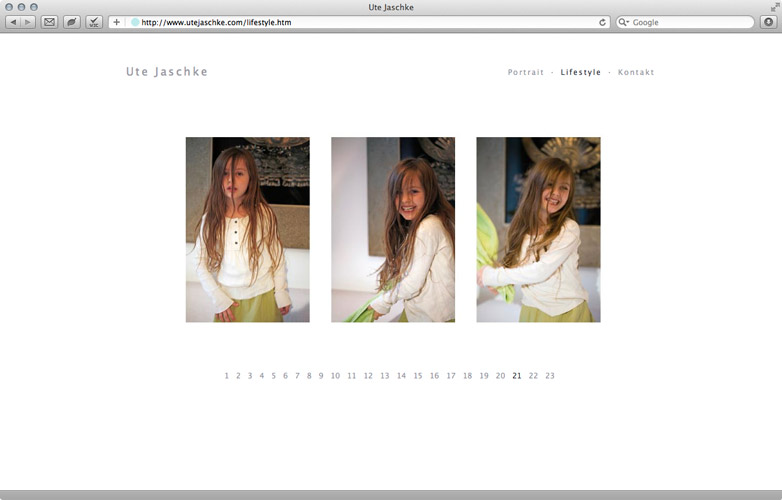Go to gallery page 9
The width and height of the screenshot is (782, 500).
[321, 376]
